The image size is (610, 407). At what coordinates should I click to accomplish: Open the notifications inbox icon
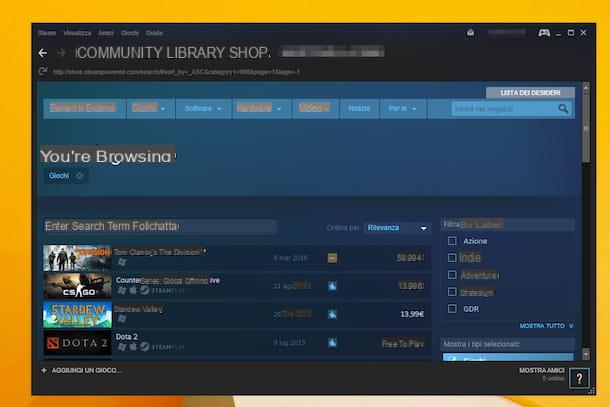[x=470, y=32]
